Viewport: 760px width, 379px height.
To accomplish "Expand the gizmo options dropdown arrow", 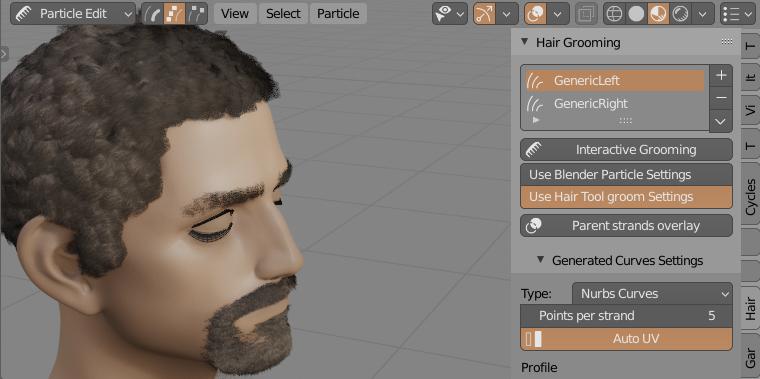I will [507, 14].
